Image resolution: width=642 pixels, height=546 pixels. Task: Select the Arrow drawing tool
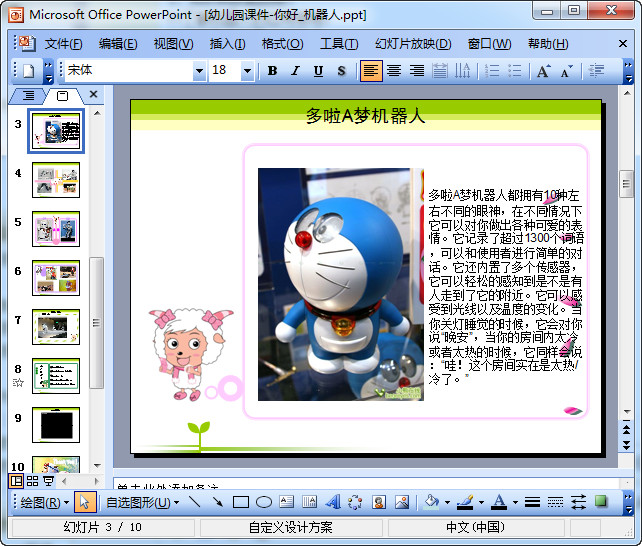tap(217, 502)
